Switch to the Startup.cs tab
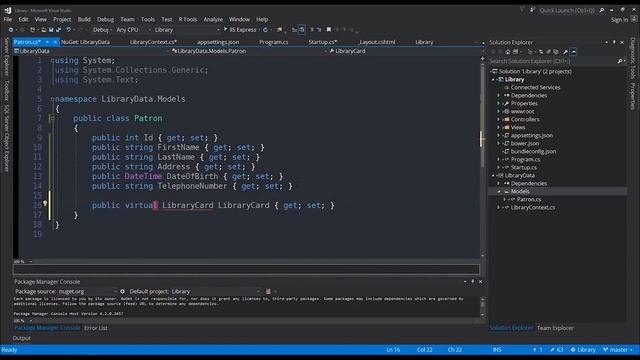This screenshot has height=360, width=640. [322, 42]
